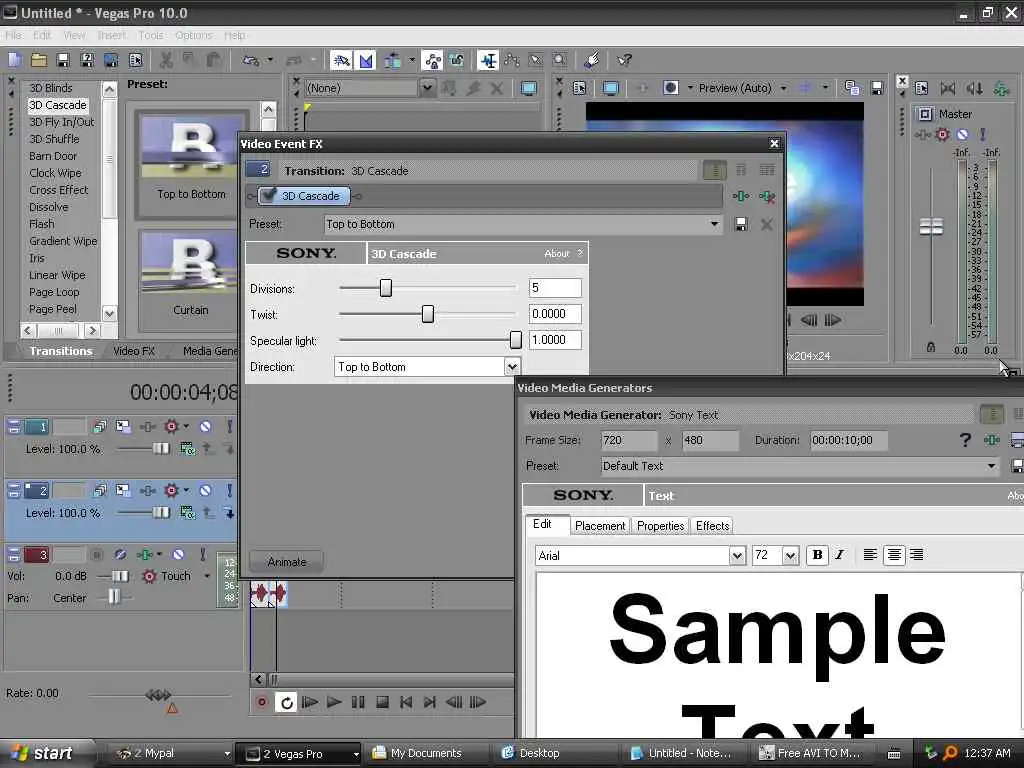Select Dissolve in the transitions list
The height and width of the screenshot is (768, 1024).
[48, 207]
